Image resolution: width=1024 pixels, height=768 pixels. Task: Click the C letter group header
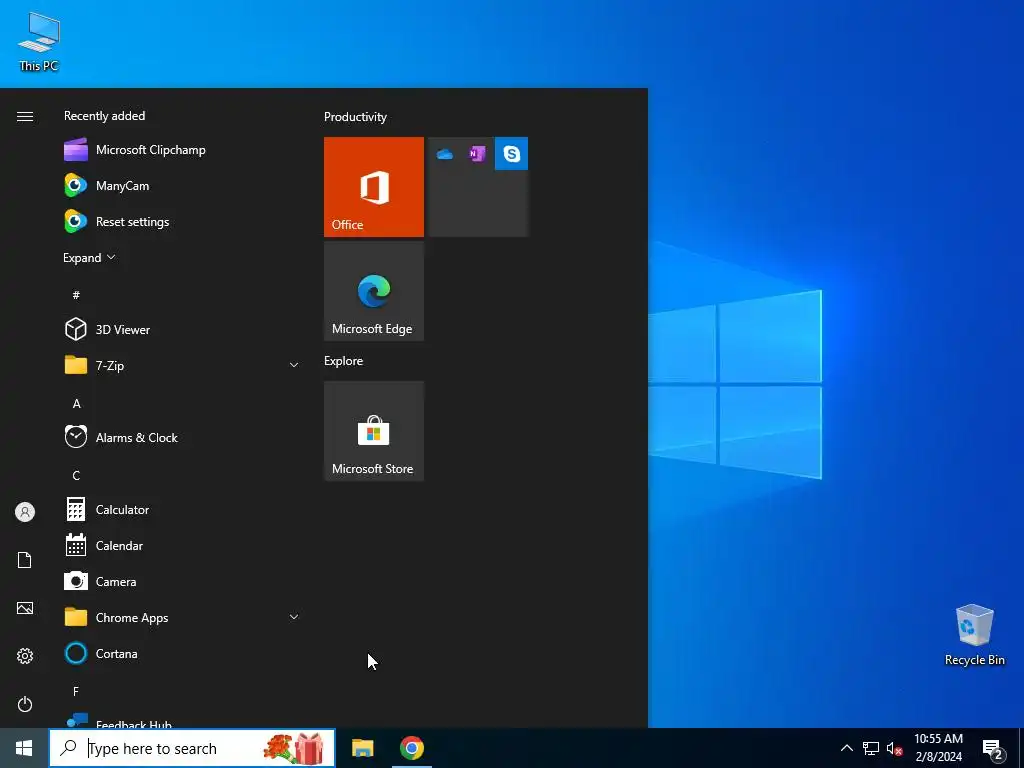76,475
